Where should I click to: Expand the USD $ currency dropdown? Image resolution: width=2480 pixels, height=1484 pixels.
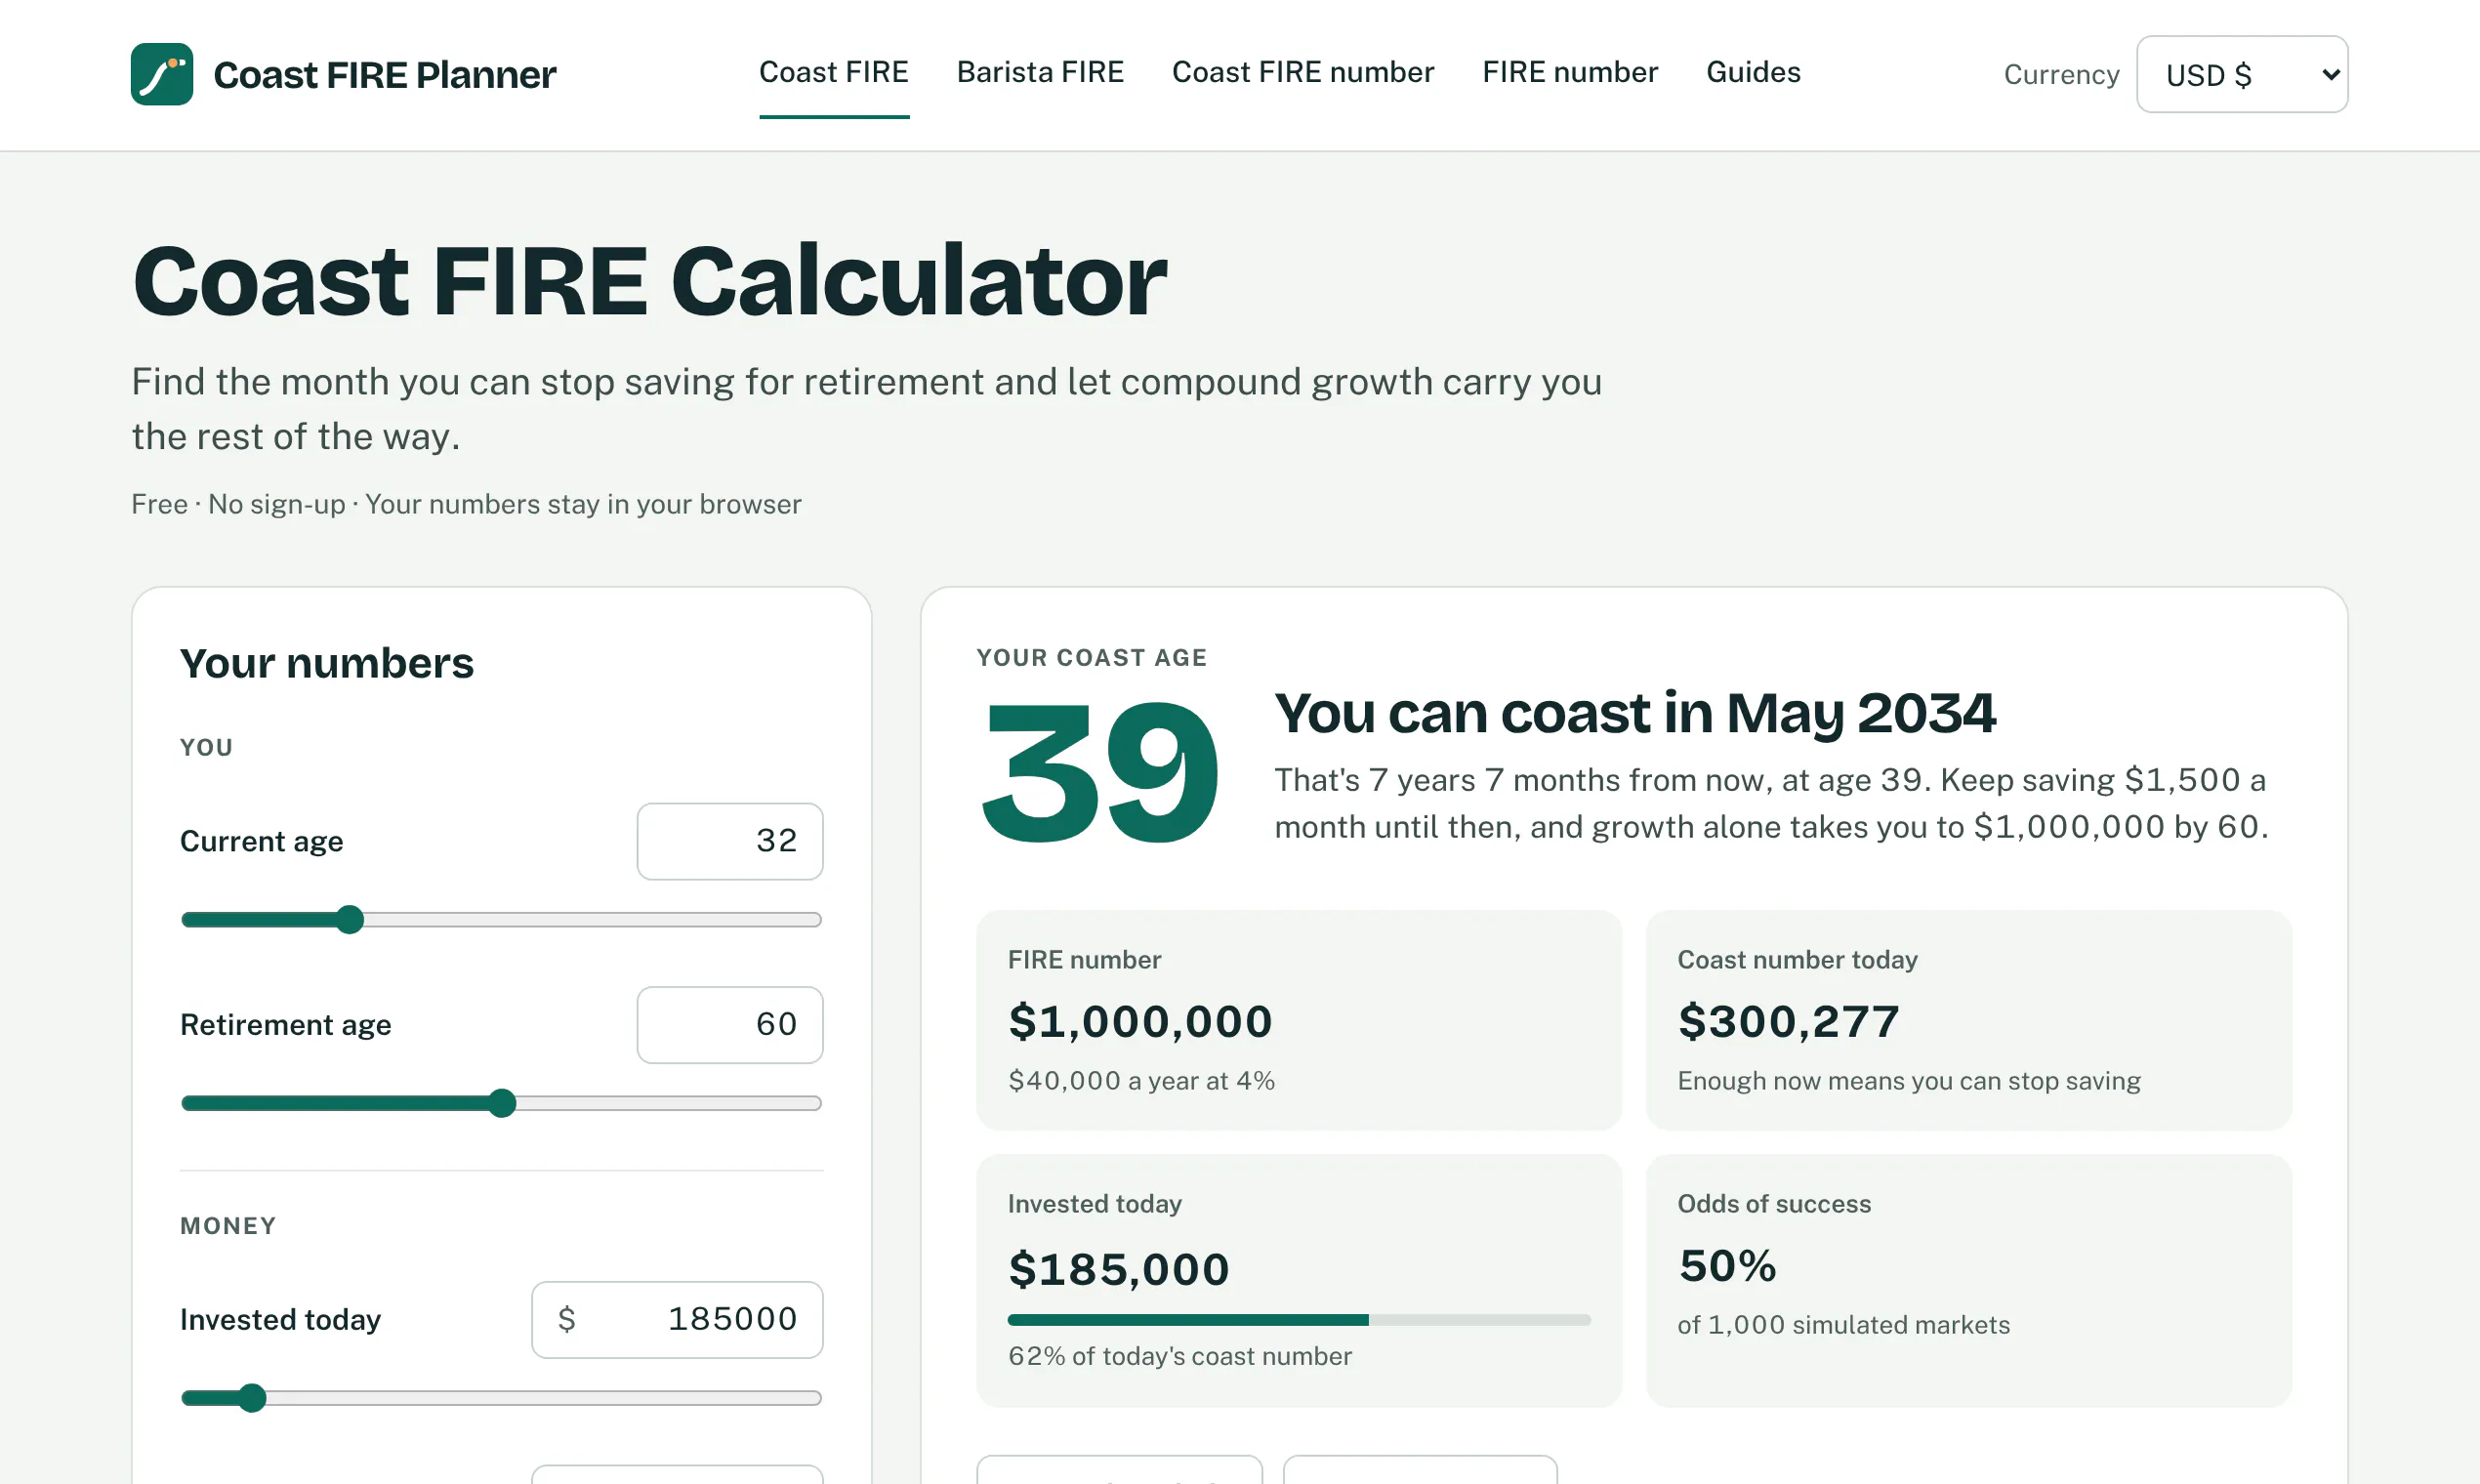pyautogui.click(x=2242, y=74)
